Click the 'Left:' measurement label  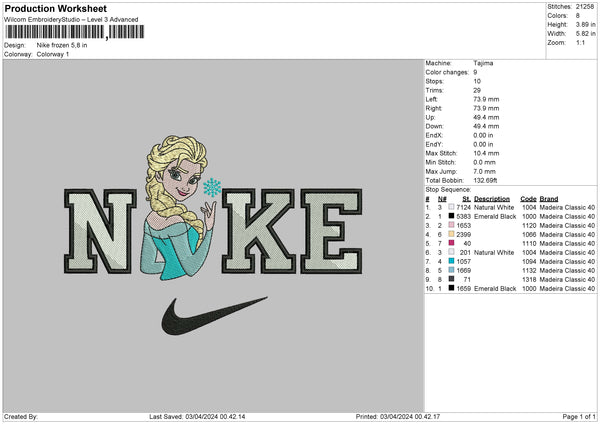pos(430,99)
